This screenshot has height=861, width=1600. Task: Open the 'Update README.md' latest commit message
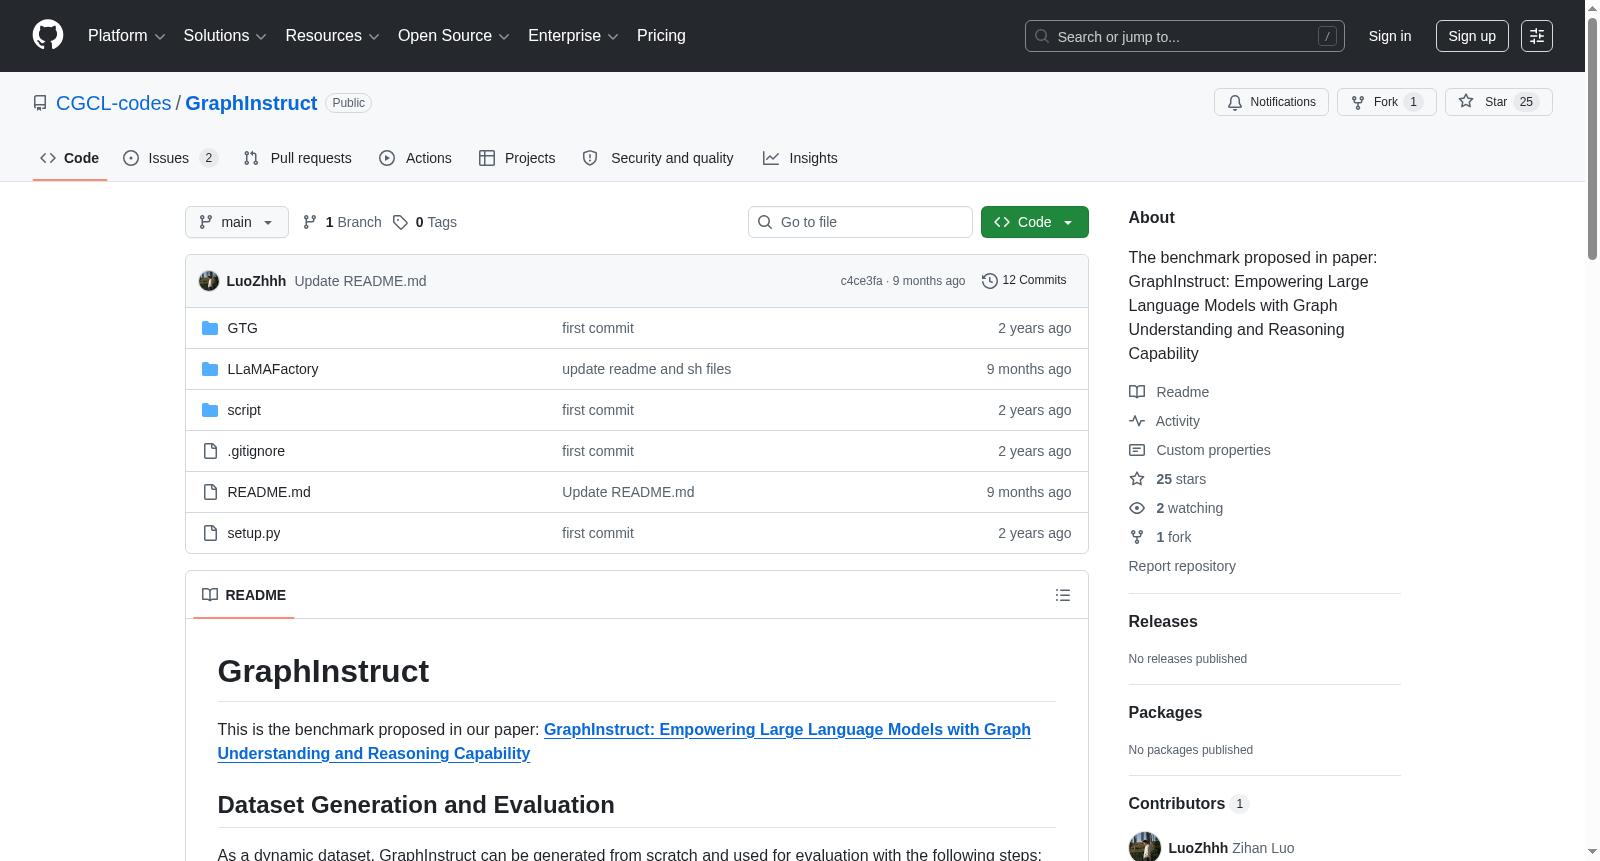tap(360, 281)
